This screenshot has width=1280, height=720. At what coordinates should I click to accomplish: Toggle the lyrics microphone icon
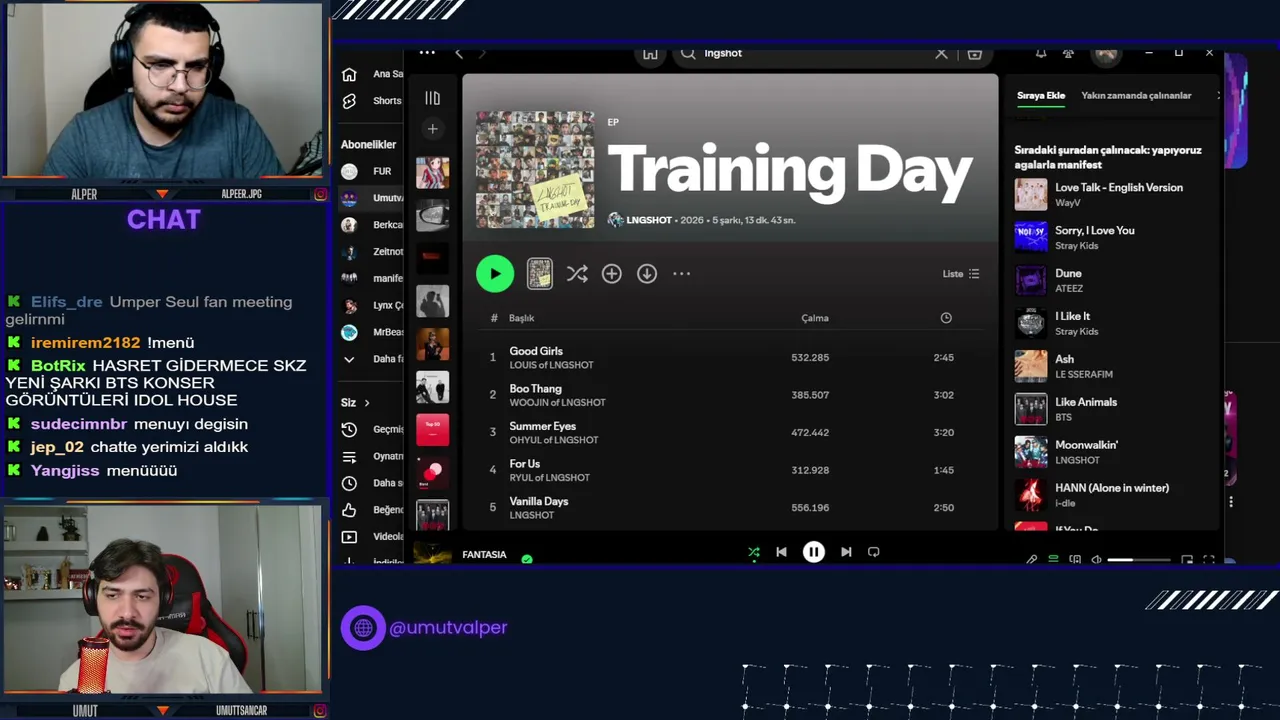[1032, 560]
